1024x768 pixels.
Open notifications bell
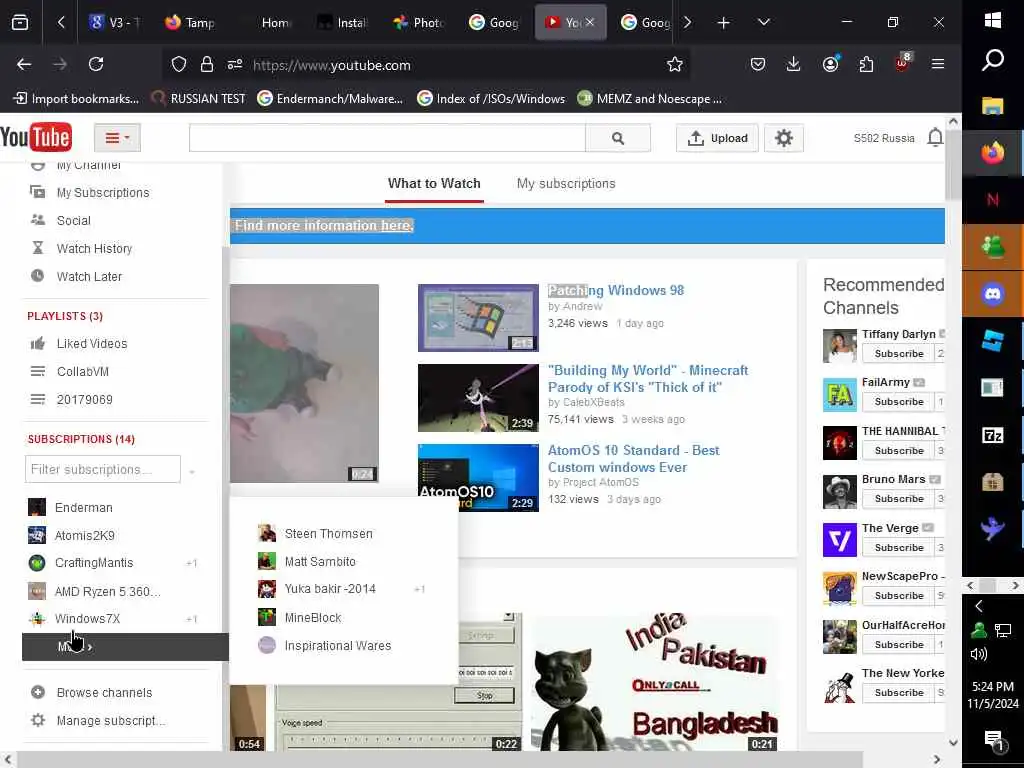(935, 138)
